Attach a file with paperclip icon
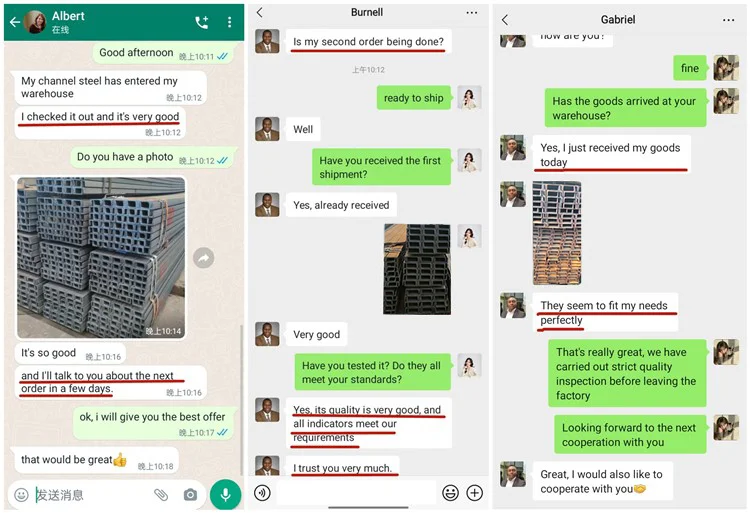Image resolution: width=750 pixels, height=513 pixels. (x=161, y=495)
